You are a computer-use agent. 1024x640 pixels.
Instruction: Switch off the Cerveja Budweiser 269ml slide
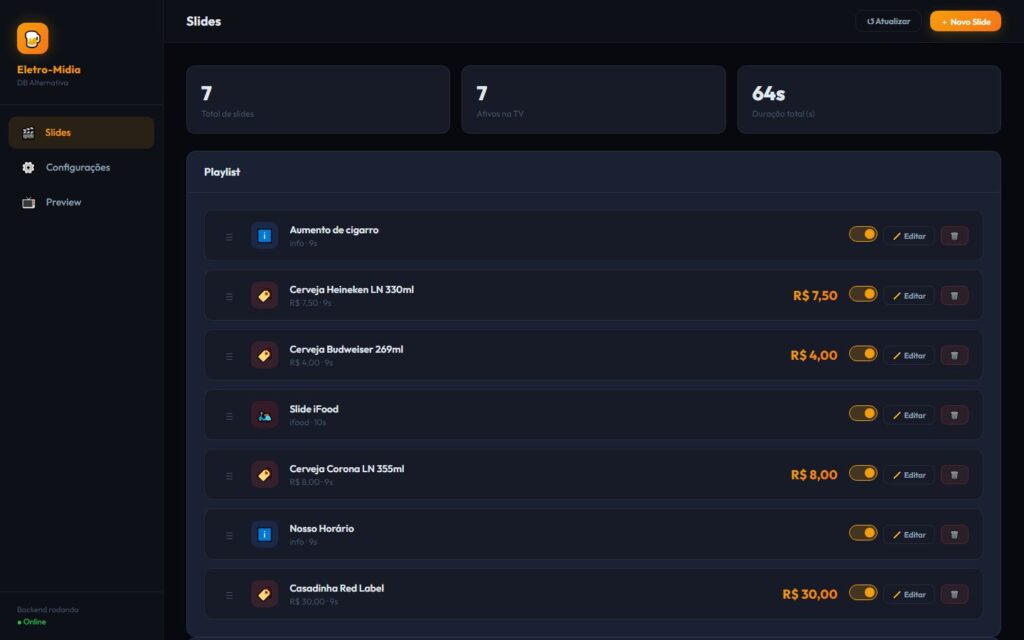(863, 354)
